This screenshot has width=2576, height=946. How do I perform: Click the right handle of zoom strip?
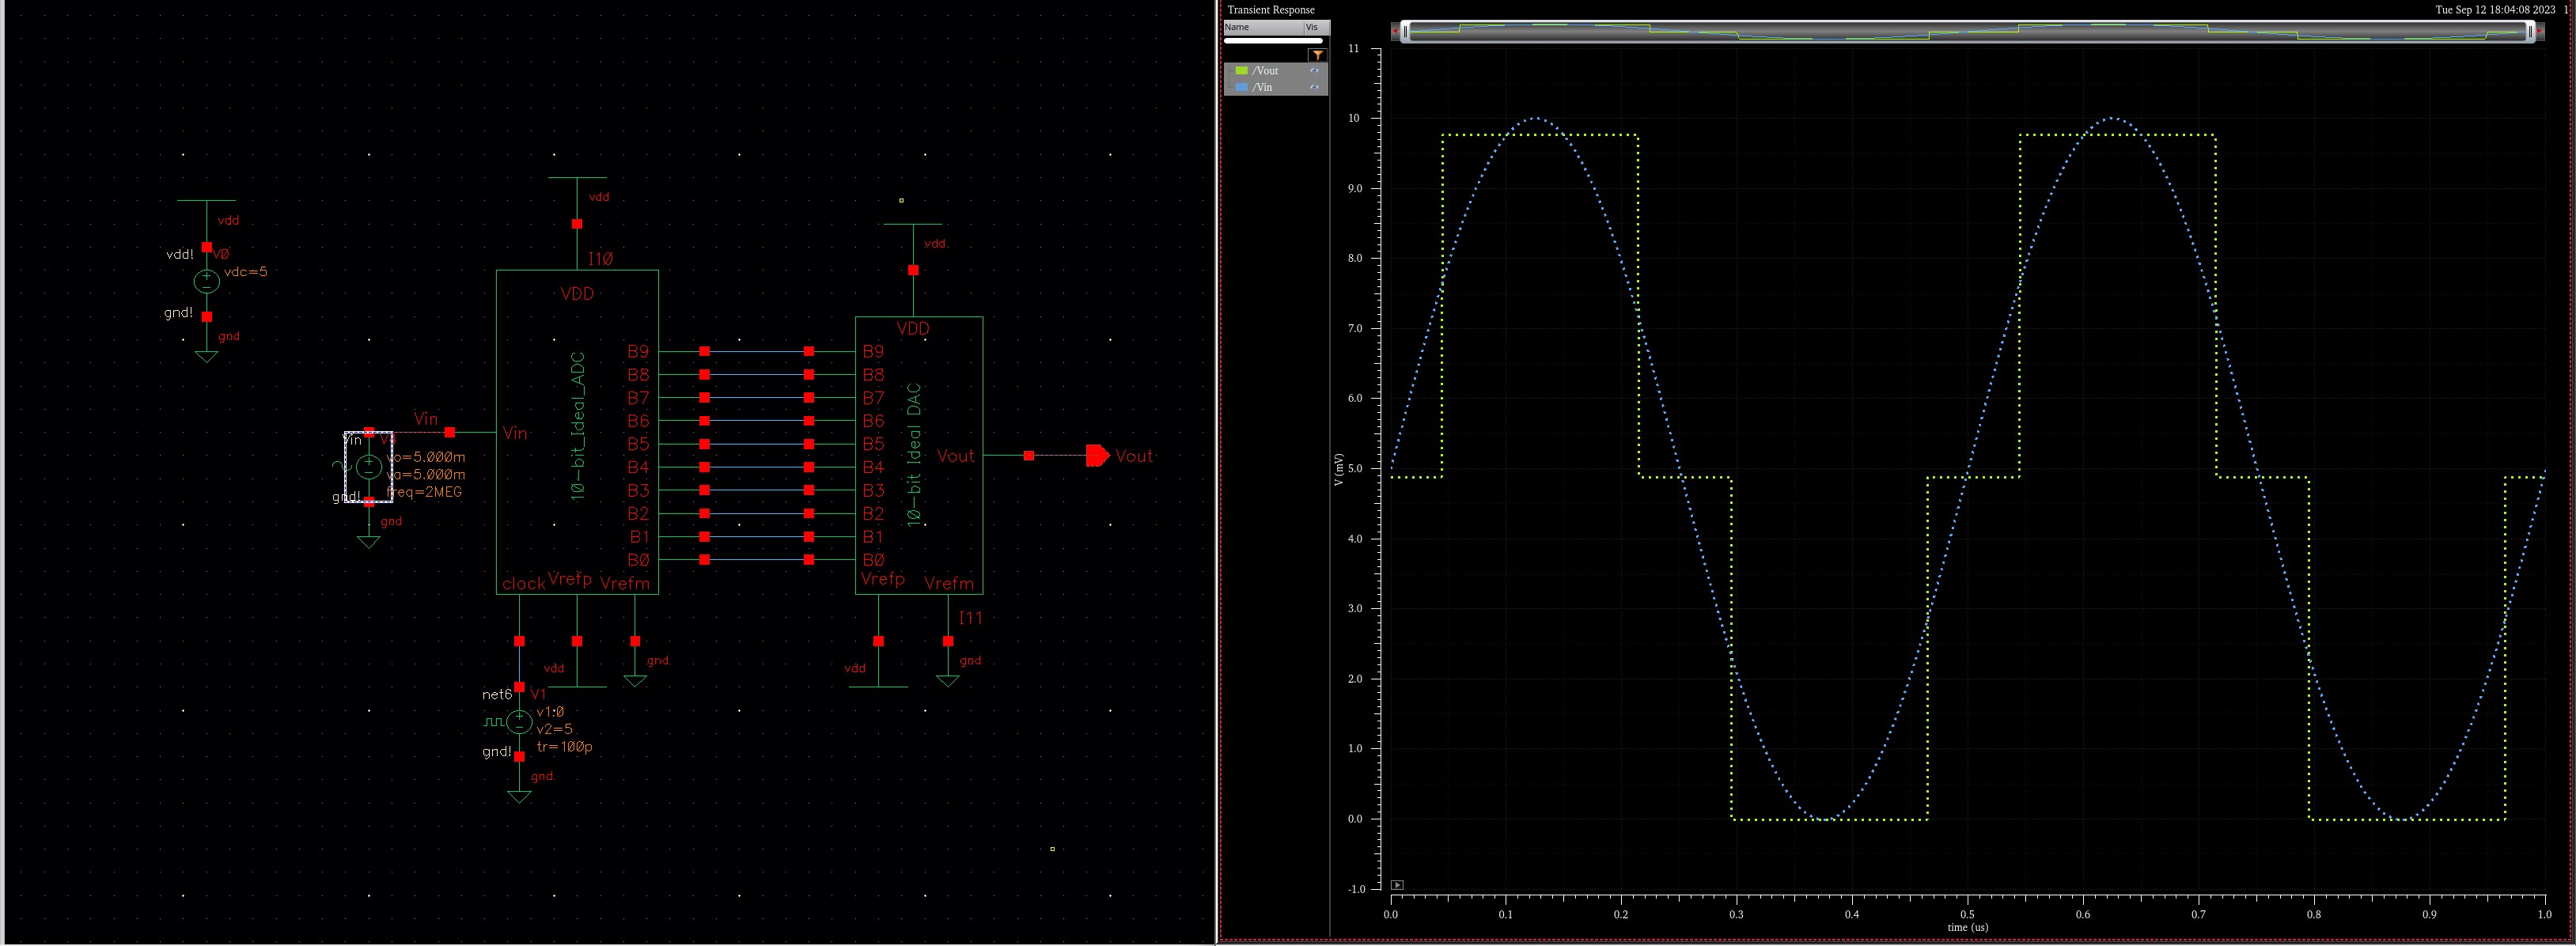point(2530,32)
